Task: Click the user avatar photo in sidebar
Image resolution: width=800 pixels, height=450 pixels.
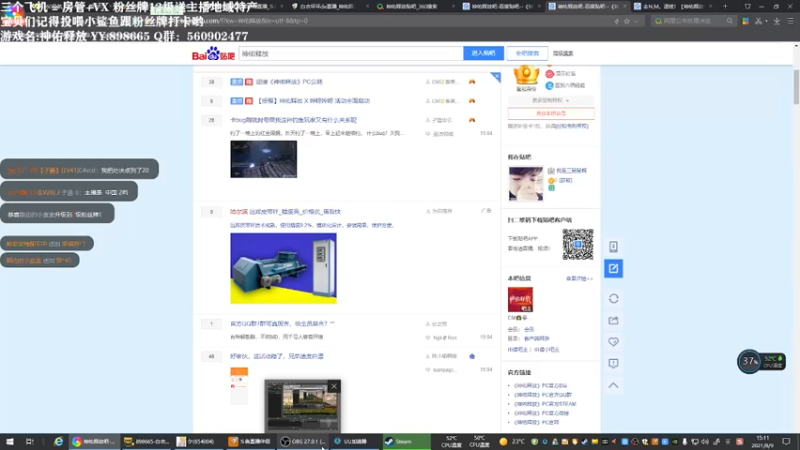Action: tap(526, 184)
